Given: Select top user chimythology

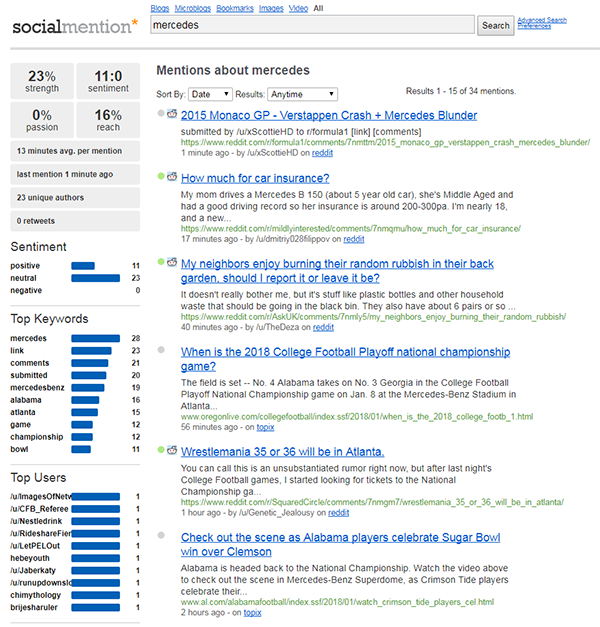Looking at the screenshot, I should [x=36, y=596].
